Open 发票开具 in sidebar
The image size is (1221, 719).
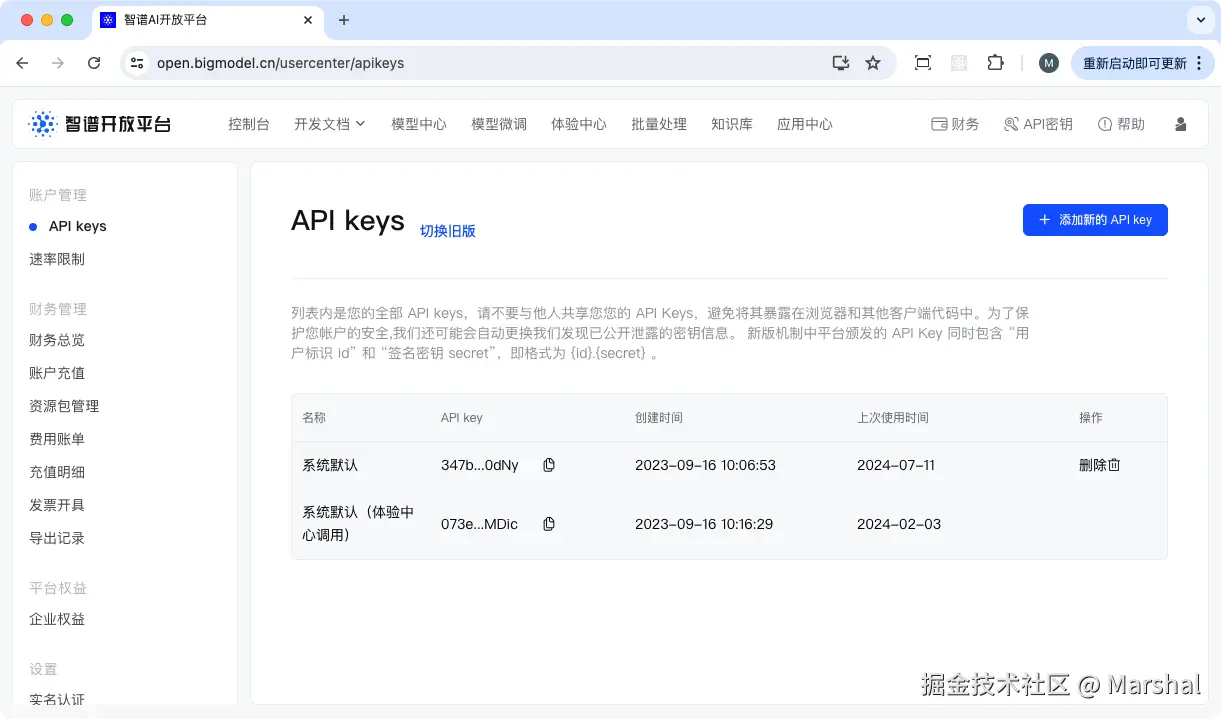point(57,505)
